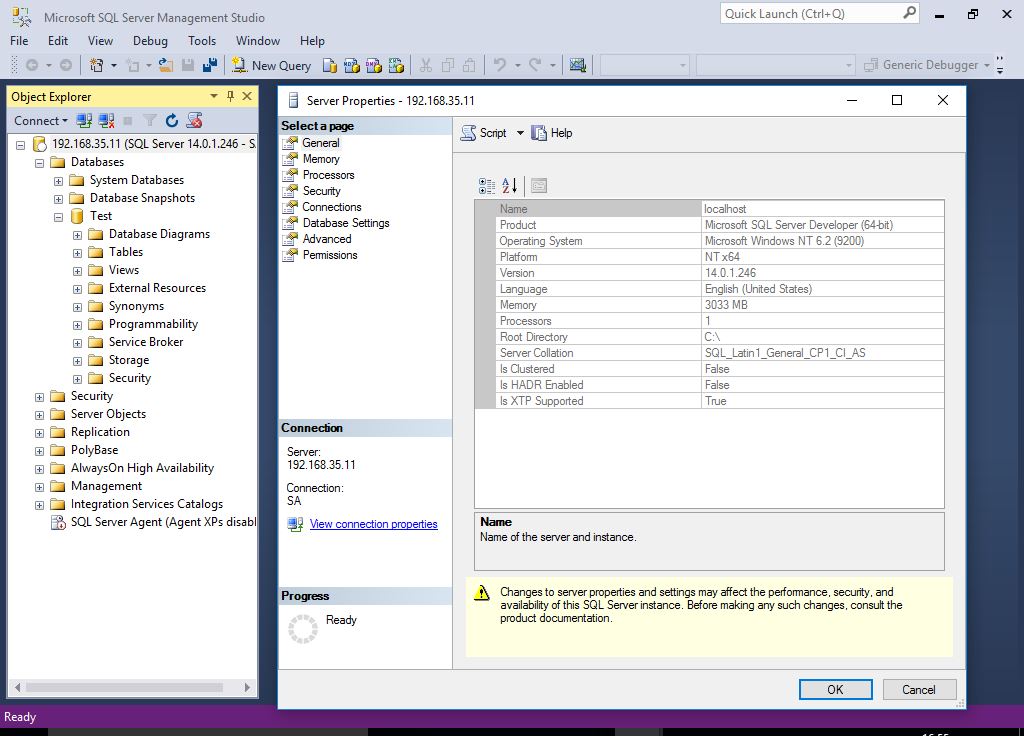1024x736 pixels.
Task: Click the Disconnect icon in Object Explorer
Action: coord(106,121)
